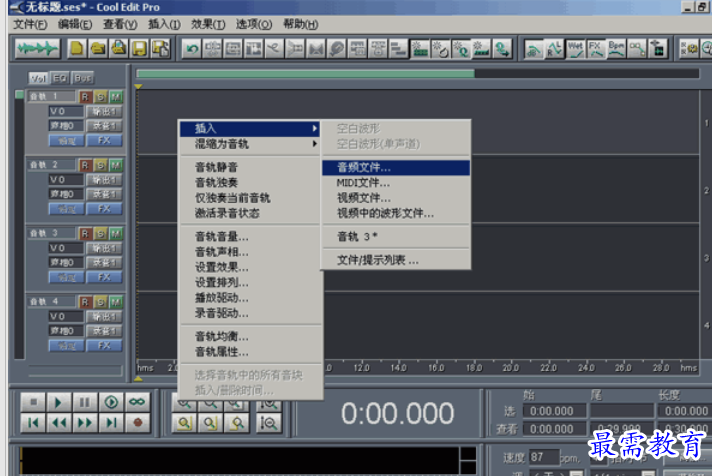Mute track 1 with M button
This screenshot has height=476, width=712.
pyautogui.click(x=116, y=97)
